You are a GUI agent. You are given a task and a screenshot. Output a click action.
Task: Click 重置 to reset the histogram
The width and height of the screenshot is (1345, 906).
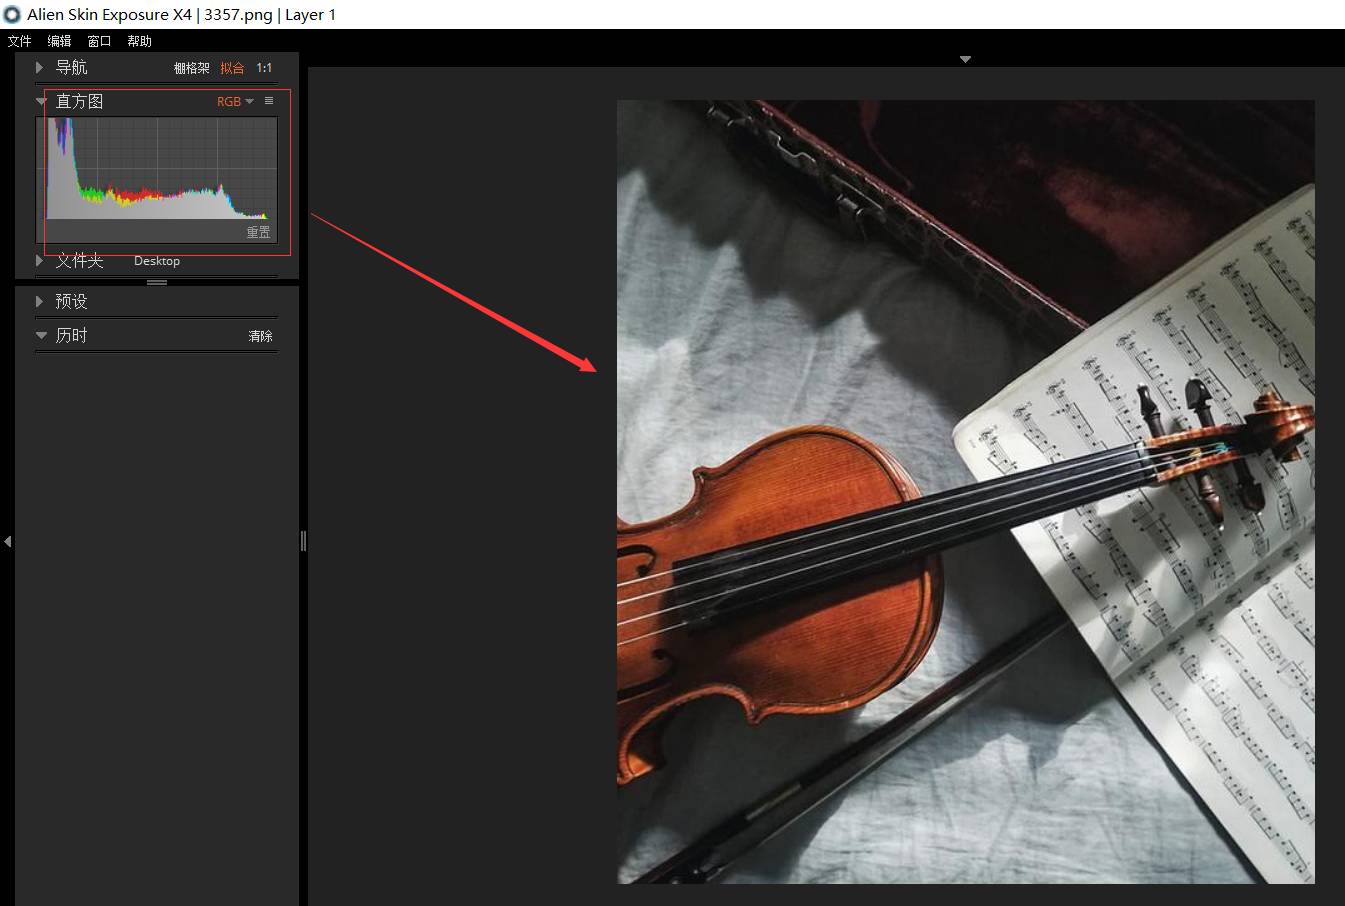pyautogui.click(x=258, y=232)
